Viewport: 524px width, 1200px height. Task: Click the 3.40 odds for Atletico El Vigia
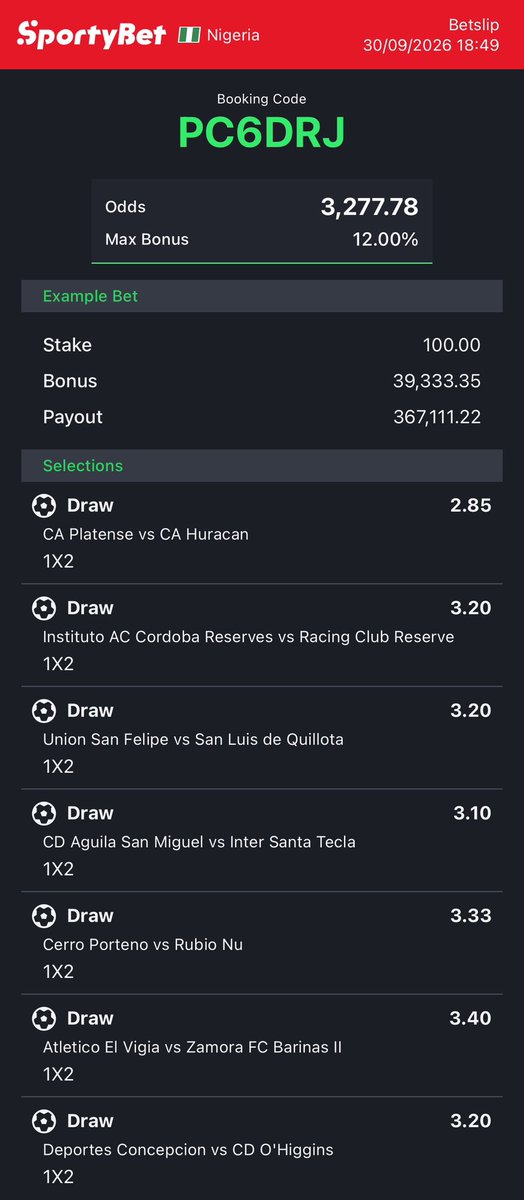click(471, 1019)
